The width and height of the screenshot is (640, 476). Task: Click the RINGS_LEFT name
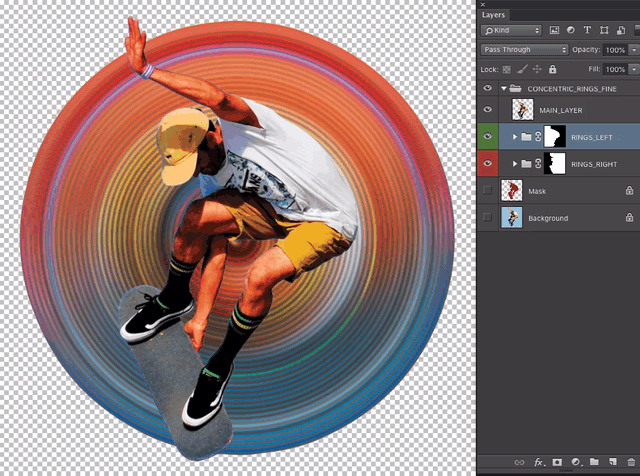(x=592, y=137)
